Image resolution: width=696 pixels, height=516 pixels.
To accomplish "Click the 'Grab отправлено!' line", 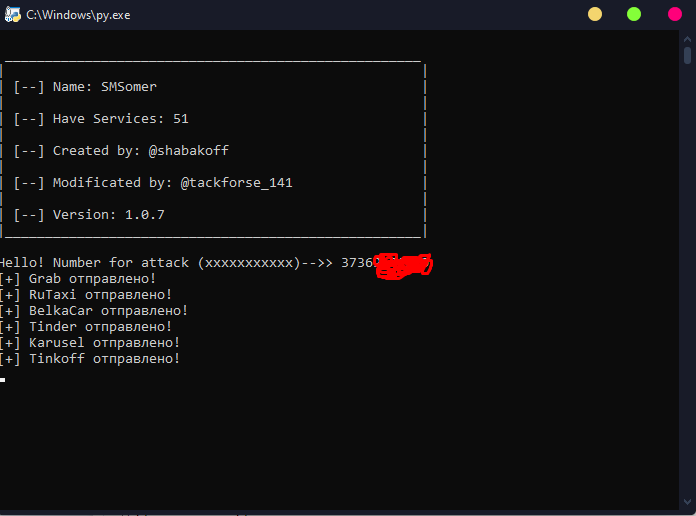I will pos(77,279).
